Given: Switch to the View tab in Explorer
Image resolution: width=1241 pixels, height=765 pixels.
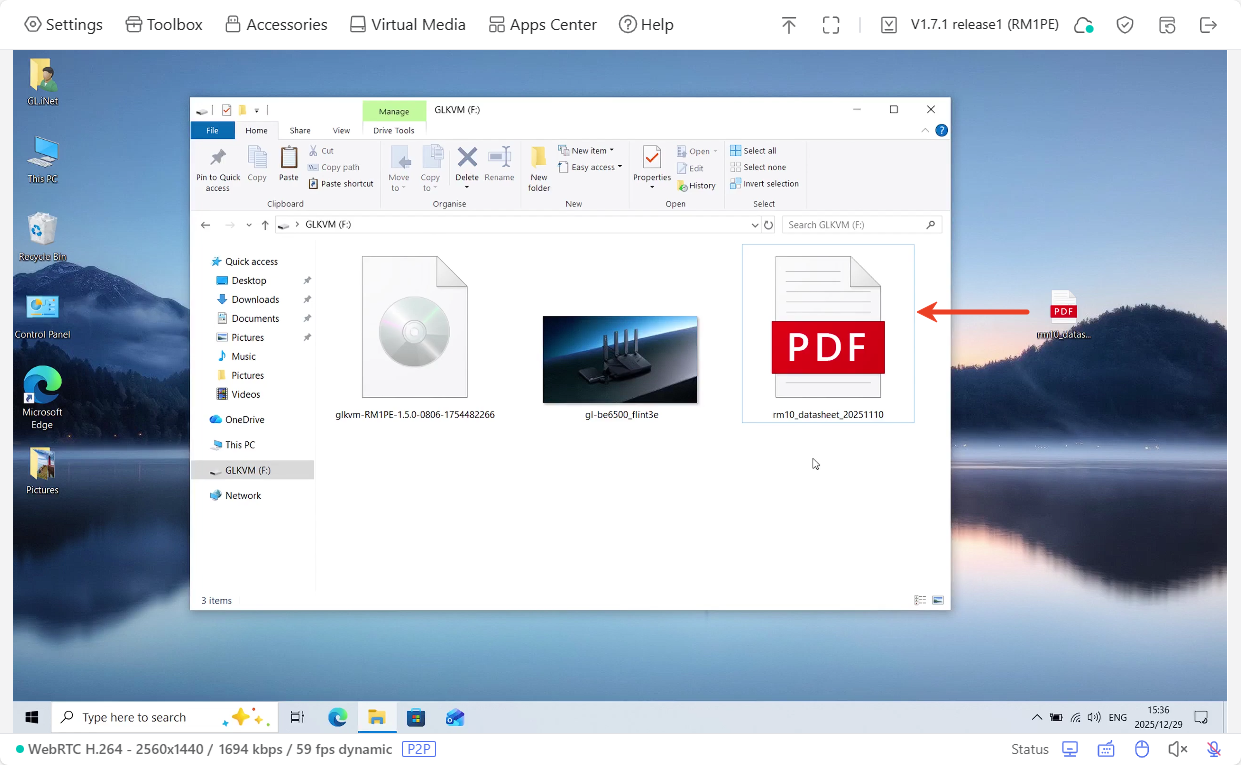Looking at the screenshot, I should [x=341, y=130].
